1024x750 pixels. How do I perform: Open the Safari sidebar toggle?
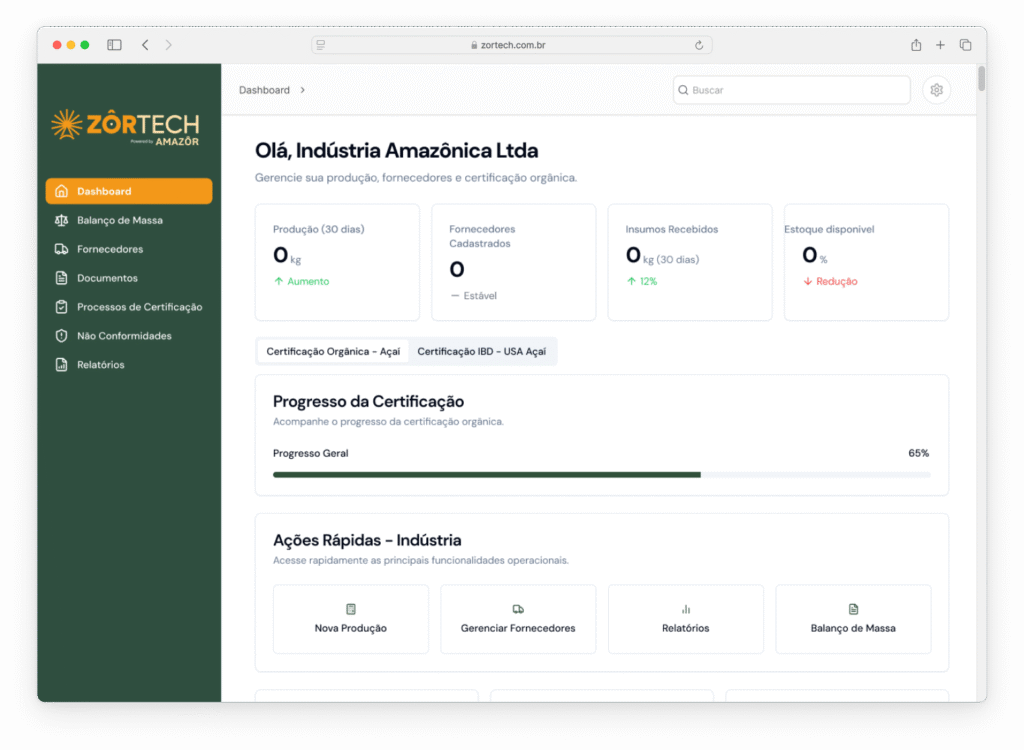114,45
